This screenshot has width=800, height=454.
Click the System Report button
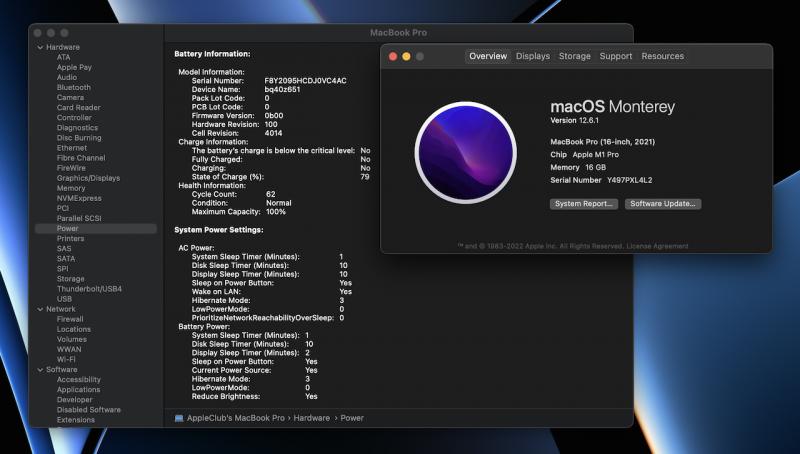pyautogui.click(x=584, y=204)
